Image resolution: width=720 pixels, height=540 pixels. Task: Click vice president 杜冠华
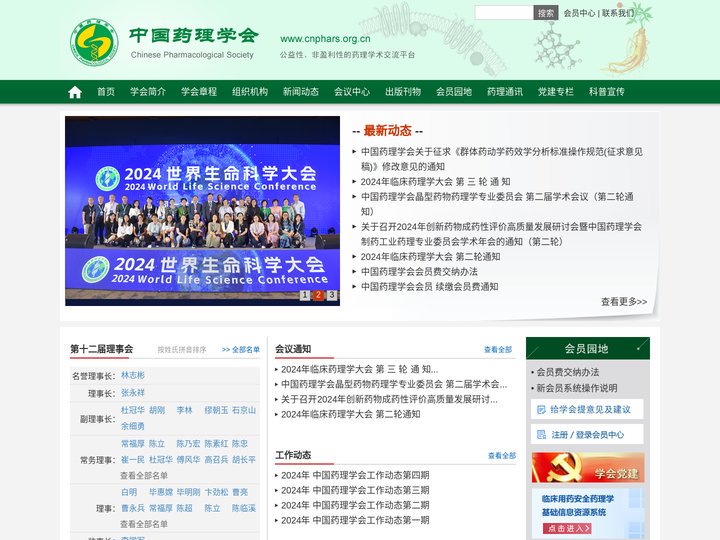click(x=133, y=410)
